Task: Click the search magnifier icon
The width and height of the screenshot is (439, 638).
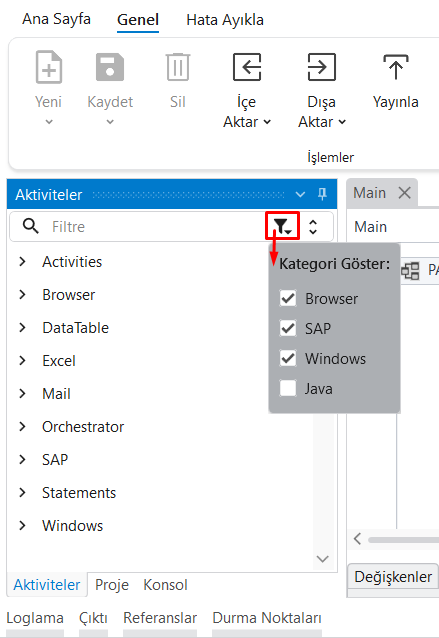Action: coord(31,226)
